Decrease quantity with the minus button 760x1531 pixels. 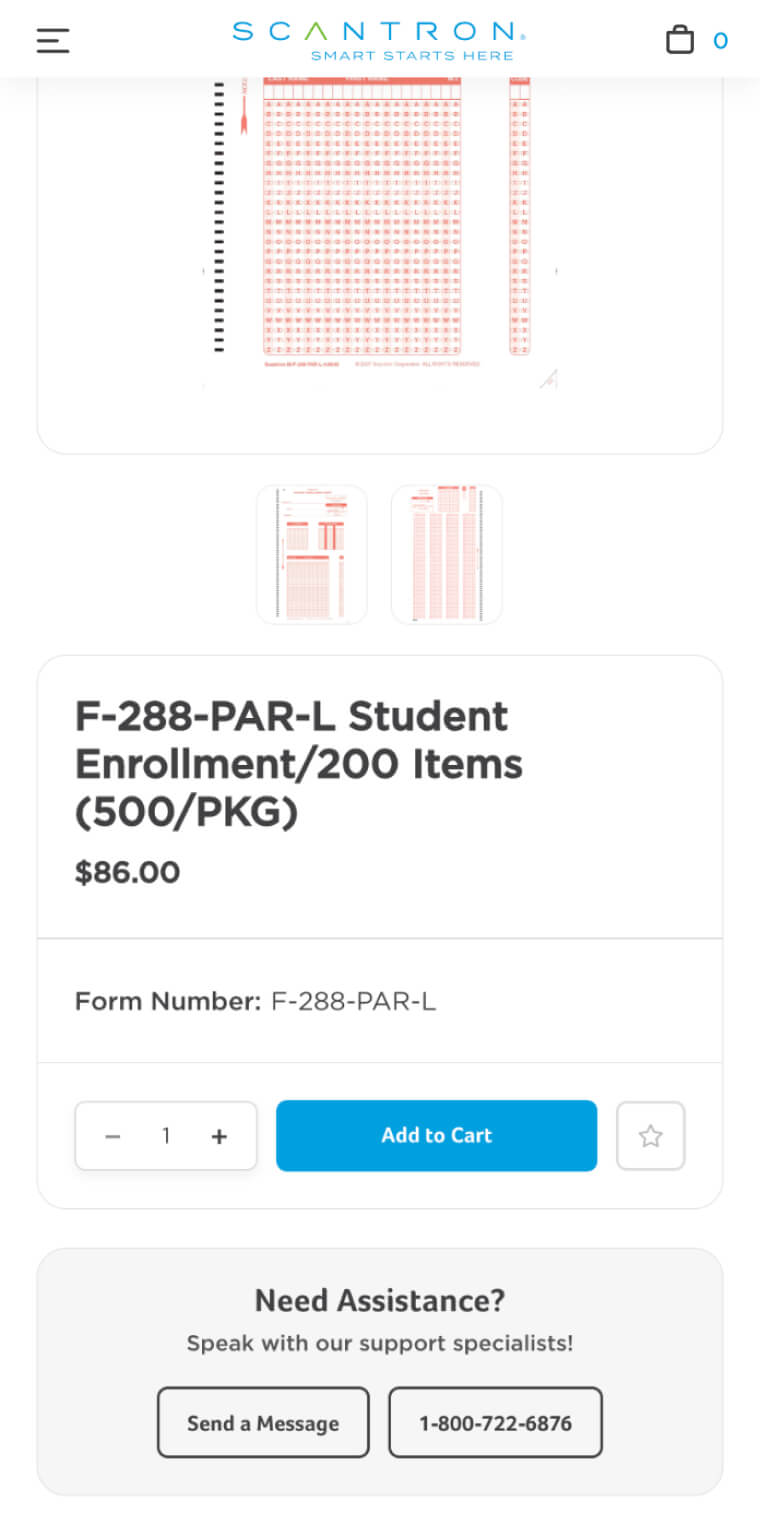[x=113, y=1136]
